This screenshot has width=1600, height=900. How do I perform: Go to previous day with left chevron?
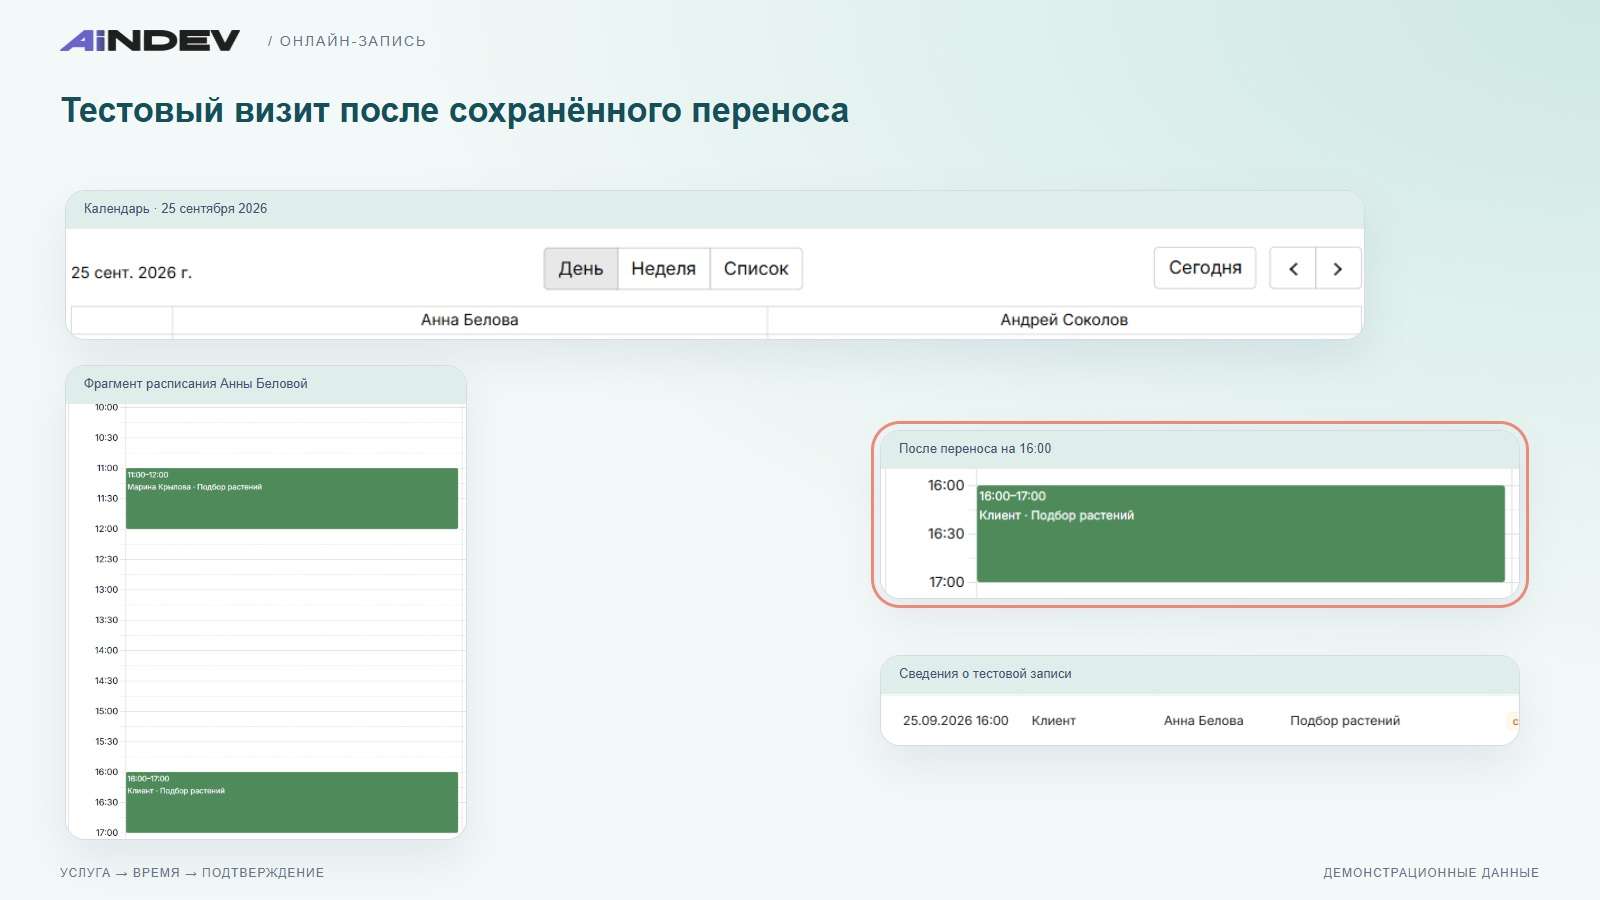pos(1293,268)
